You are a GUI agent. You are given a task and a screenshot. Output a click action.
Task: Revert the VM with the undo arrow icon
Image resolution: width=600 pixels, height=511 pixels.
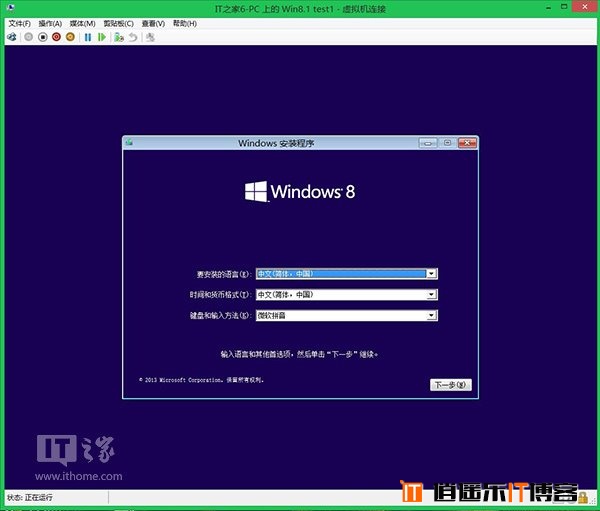(x=133, y=37)
